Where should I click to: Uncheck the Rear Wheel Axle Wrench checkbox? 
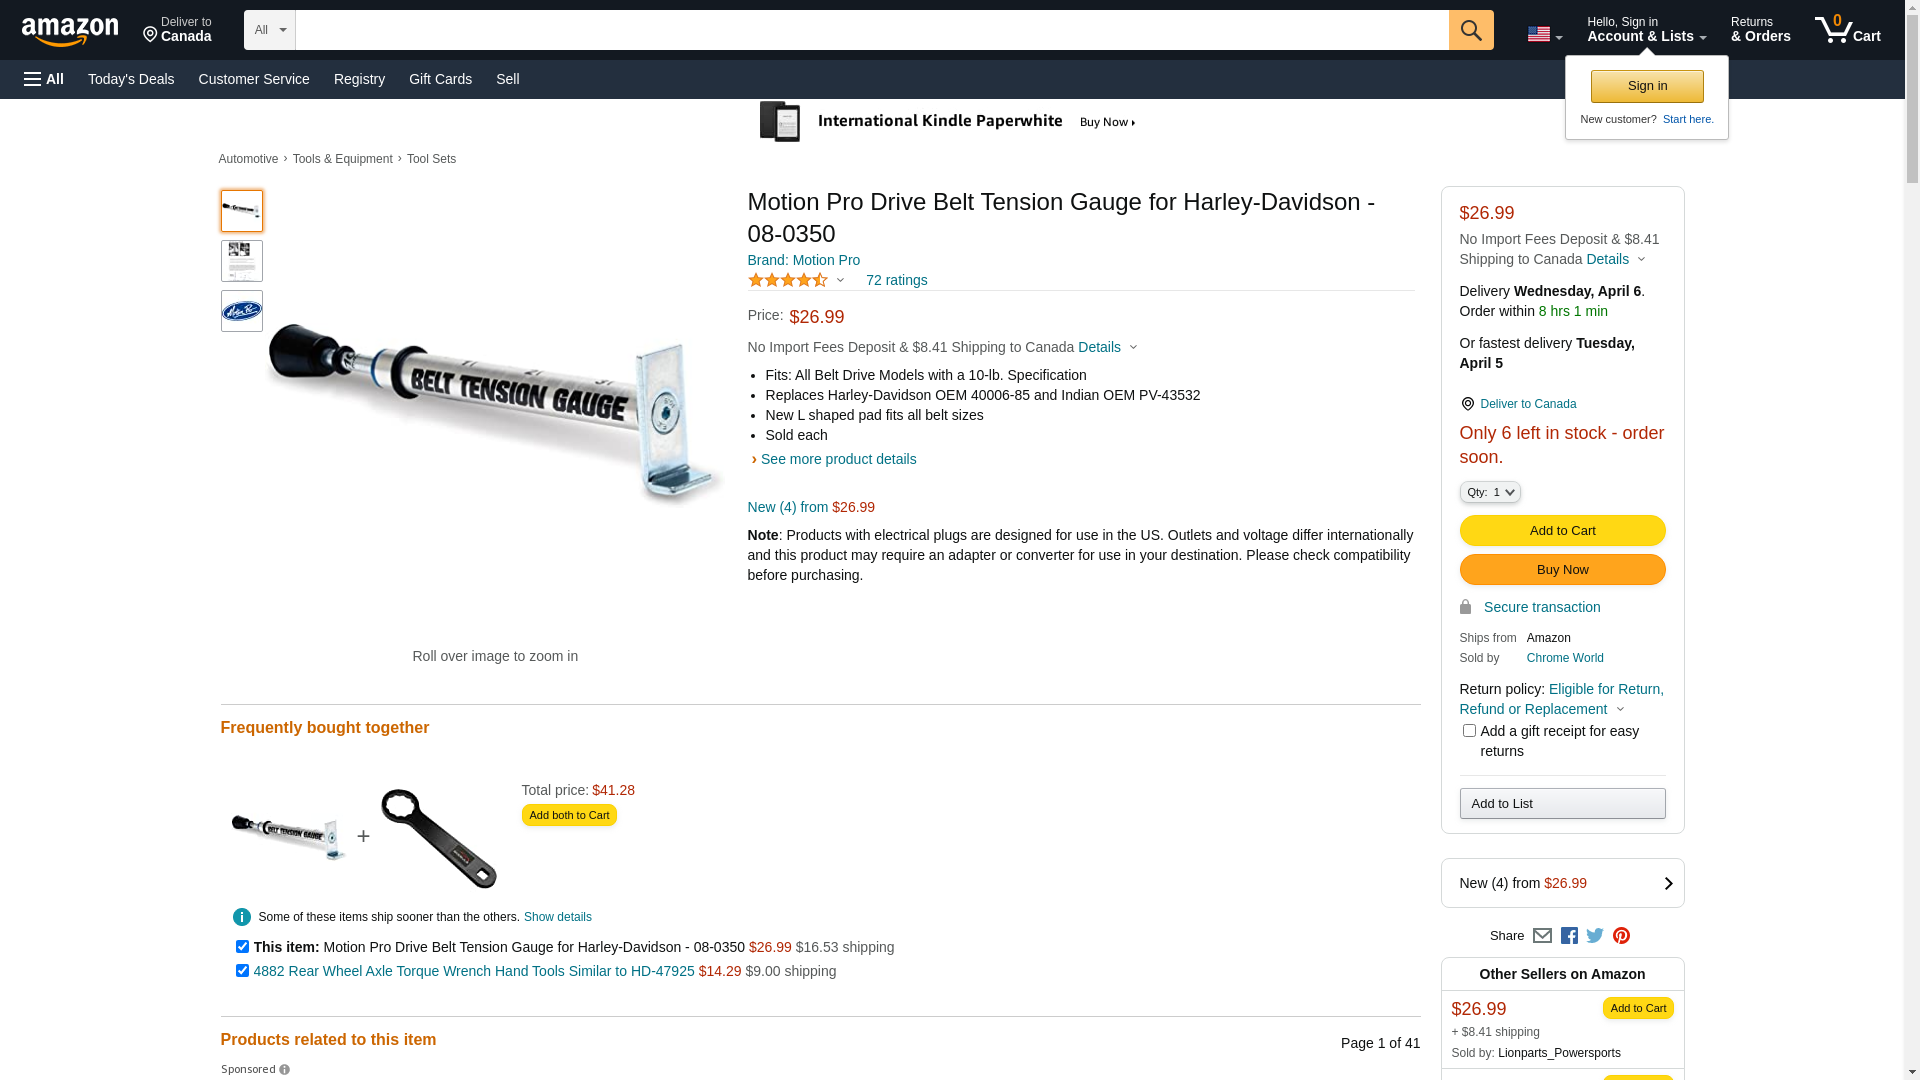pyautogui.click(x=242, y=970)
